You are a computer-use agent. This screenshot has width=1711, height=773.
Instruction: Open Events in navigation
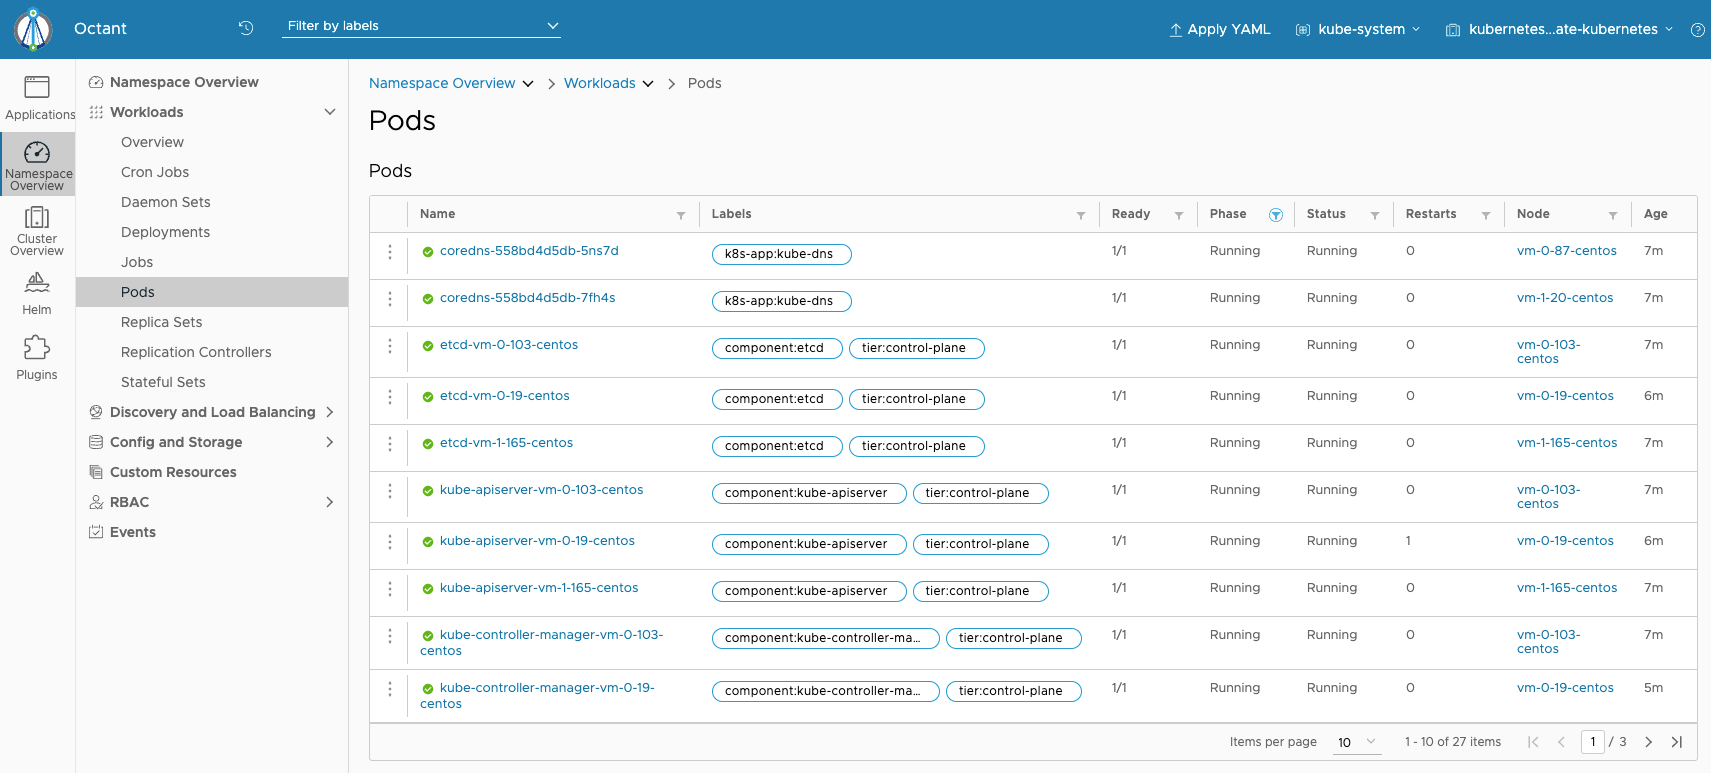point(133,532)
